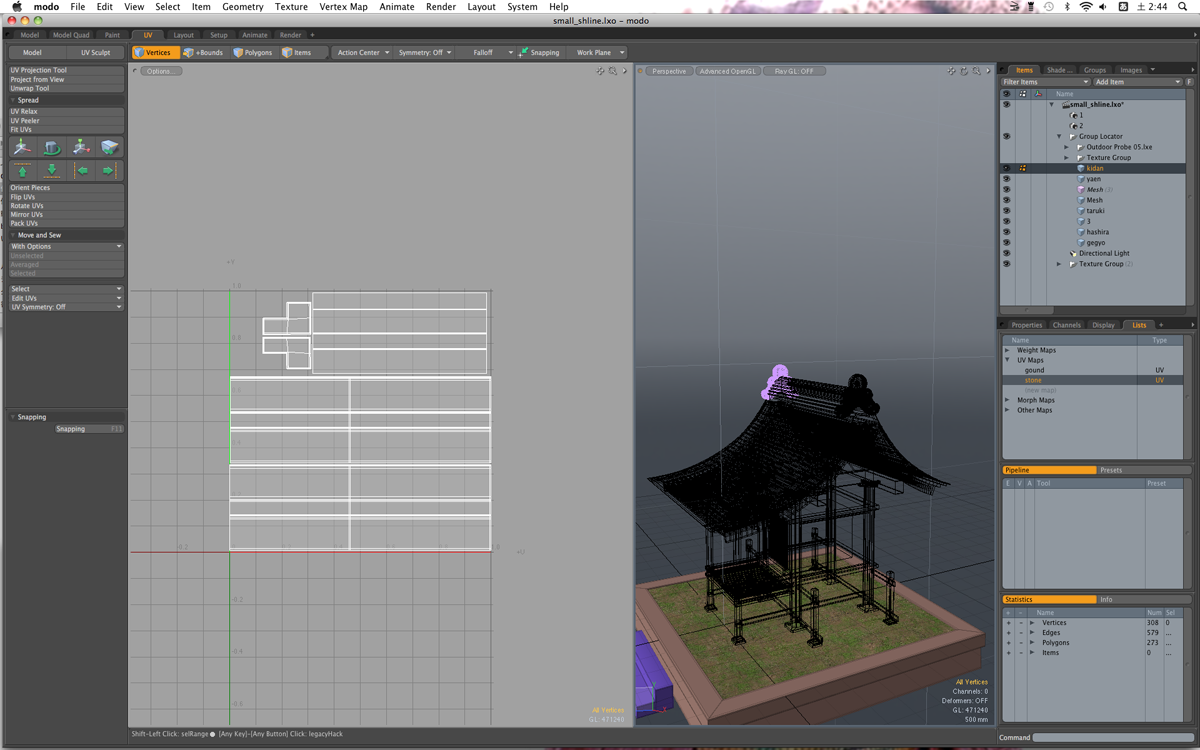Click the Pack UVs button
The width and height of the screenshot is (1200, 750).
click(66, 224)
